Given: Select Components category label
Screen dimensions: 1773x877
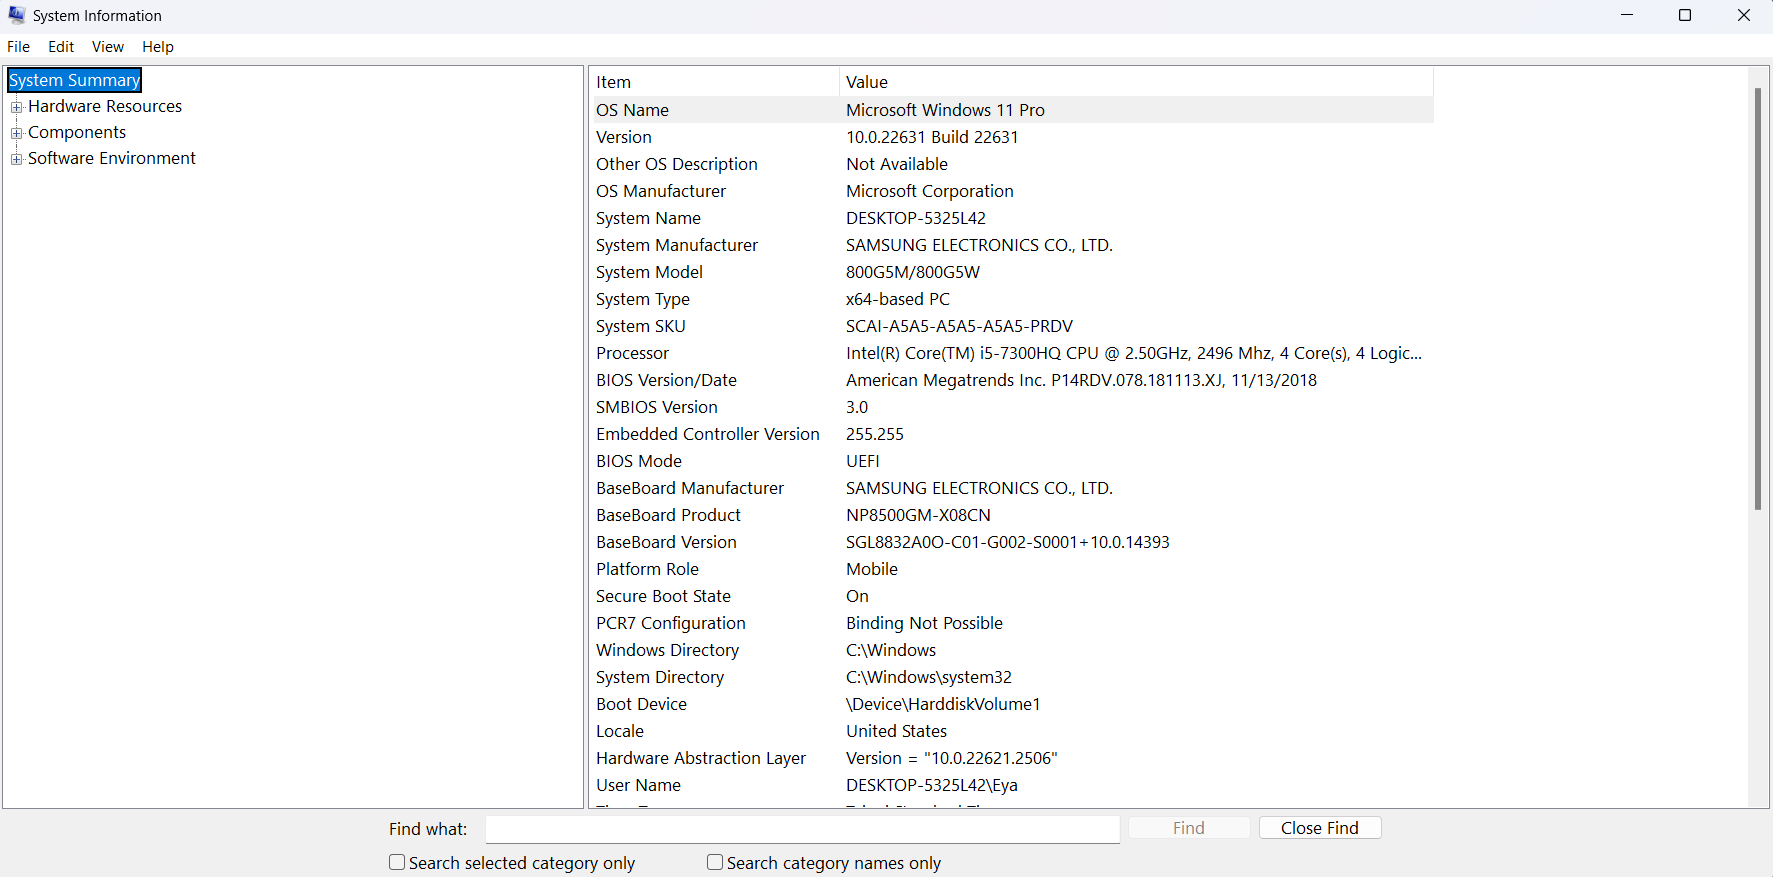Looking at the screenshot, I should 77,132.
